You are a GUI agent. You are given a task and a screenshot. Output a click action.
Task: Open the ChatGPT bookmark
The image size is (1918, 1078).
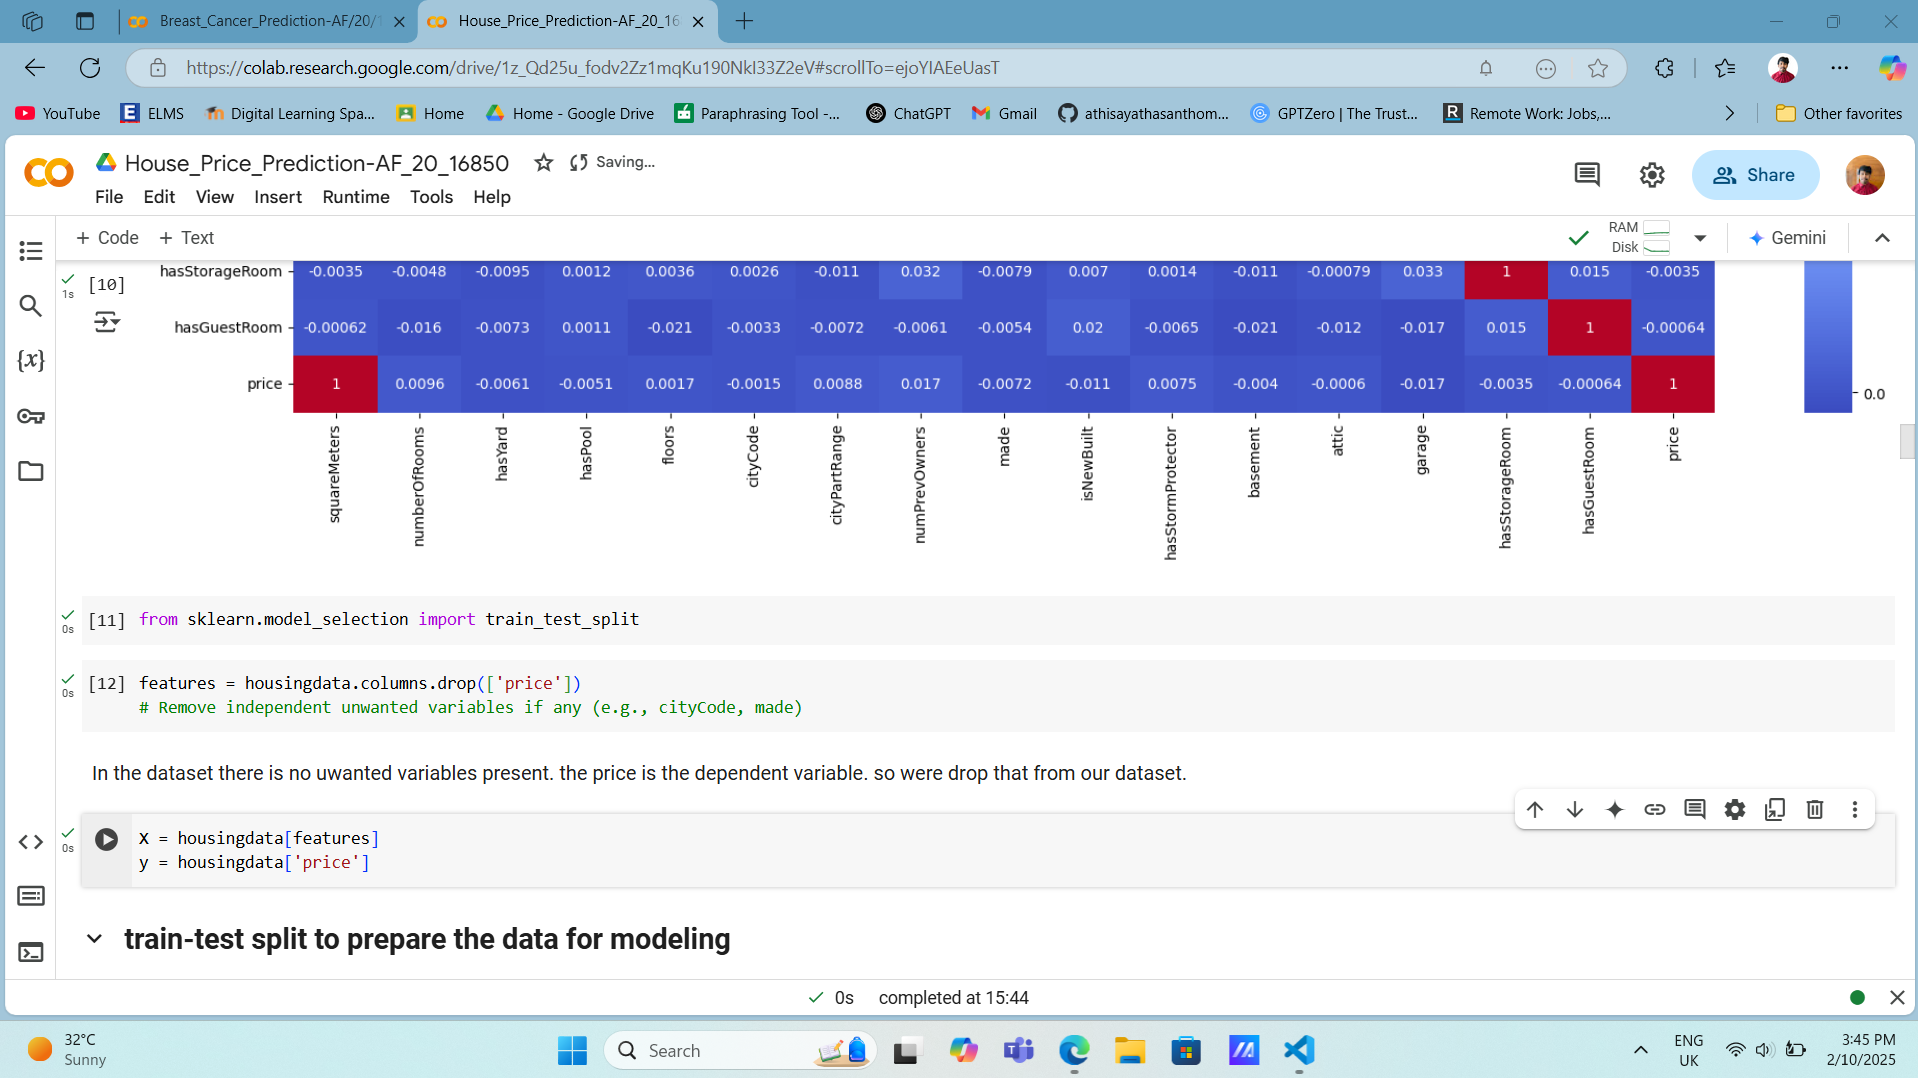pyautogui.click(x=909, y=114)
